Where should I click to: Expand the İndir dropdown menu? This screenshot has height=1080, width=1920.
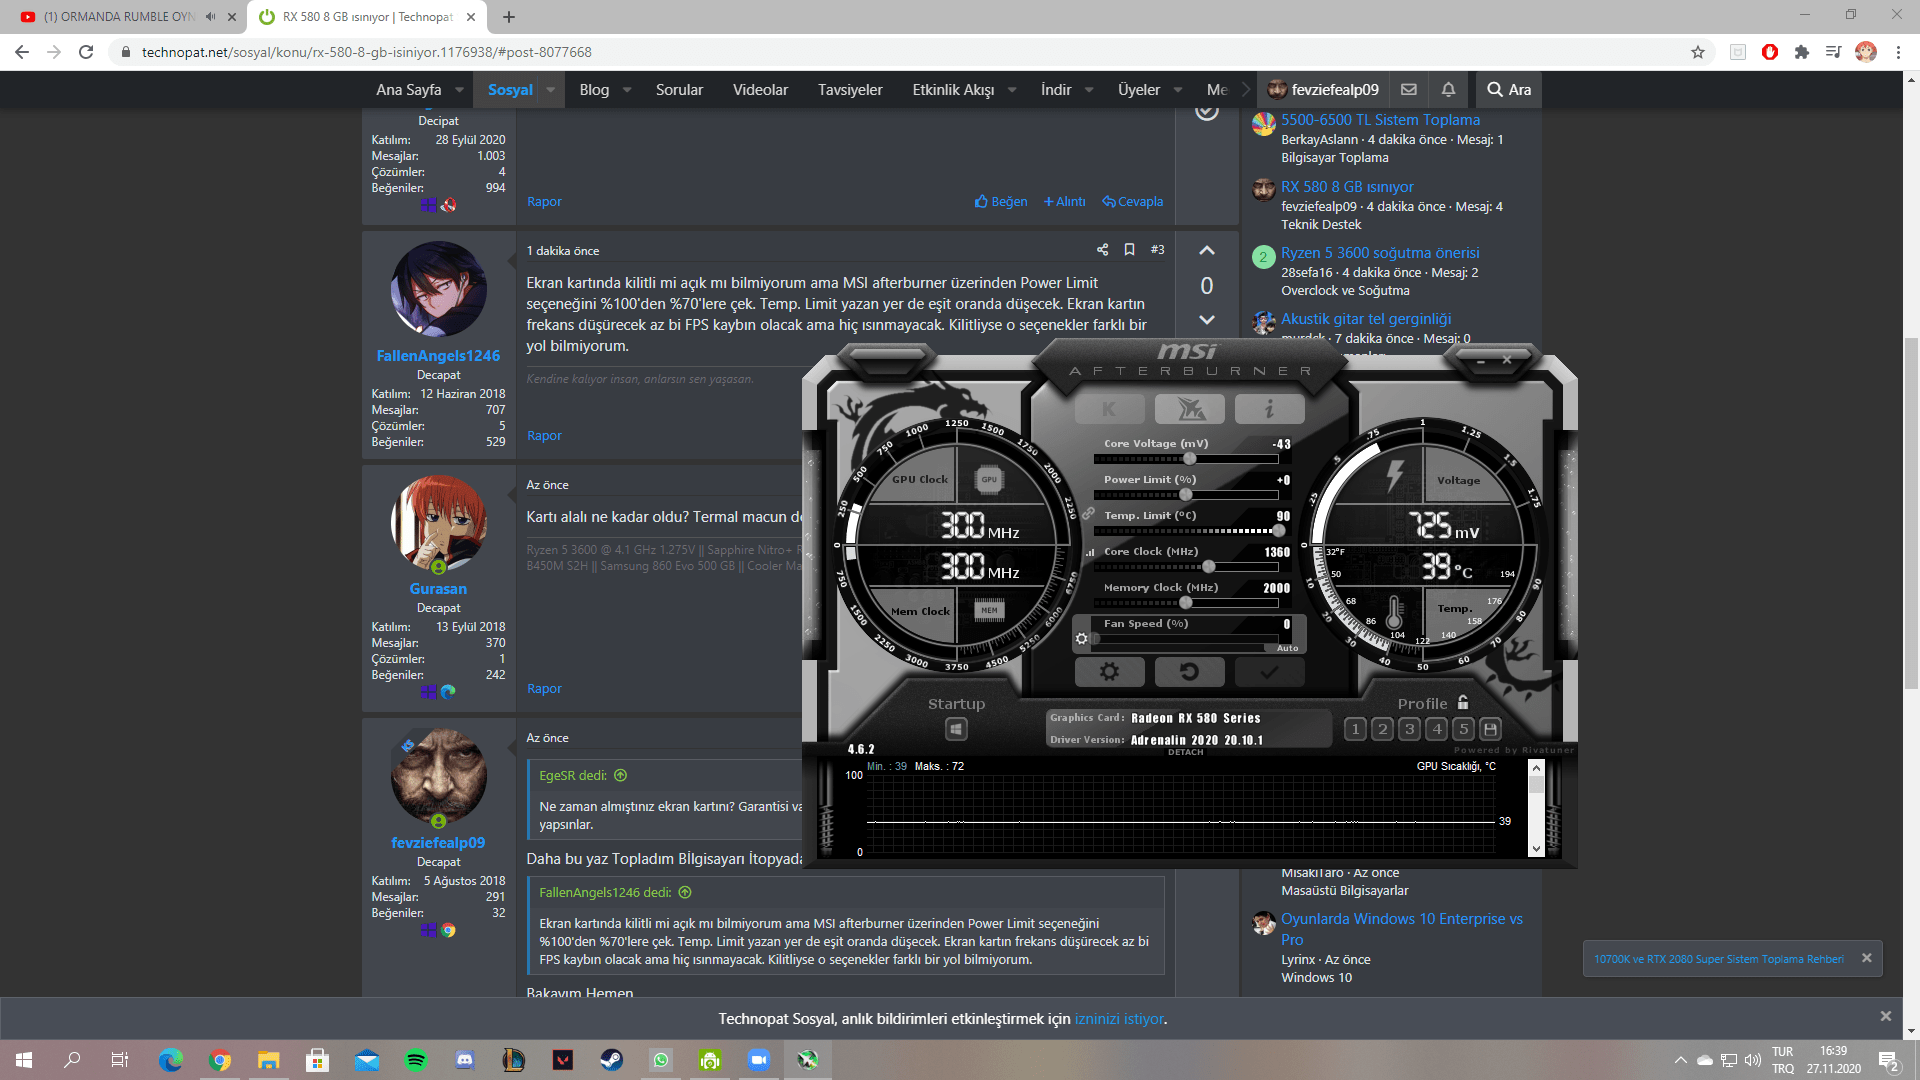coord(1089,90)
